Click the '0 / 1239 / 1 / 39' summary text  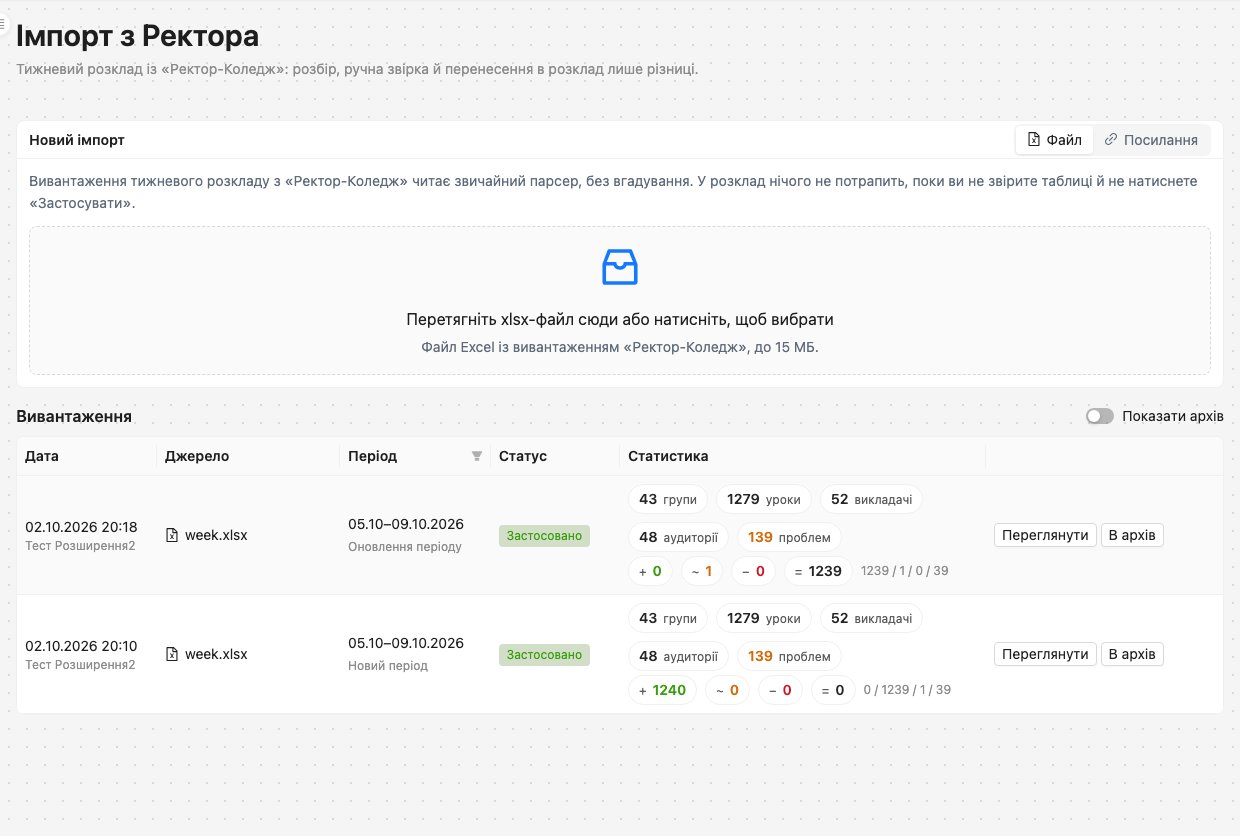pos(907,690)
